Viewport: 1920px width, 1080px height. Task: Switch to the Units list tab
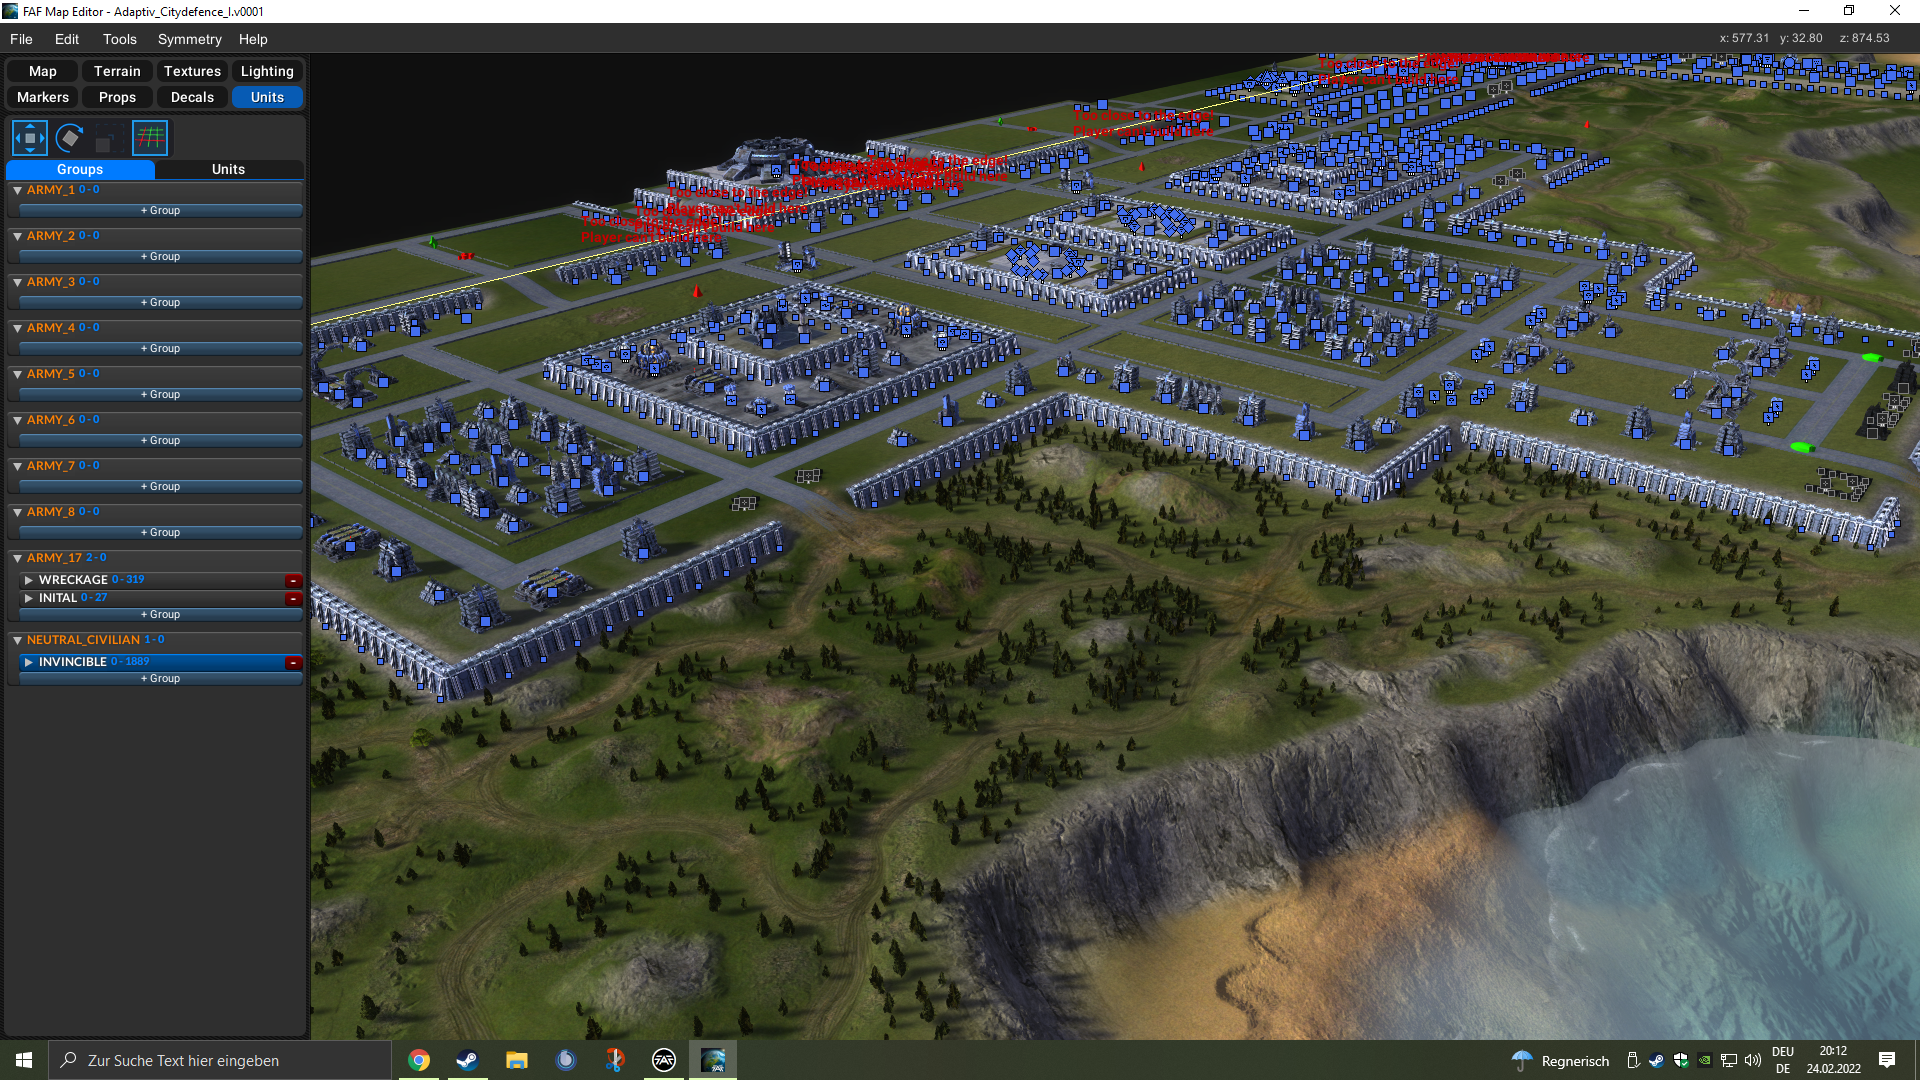(x=228, y=169)
